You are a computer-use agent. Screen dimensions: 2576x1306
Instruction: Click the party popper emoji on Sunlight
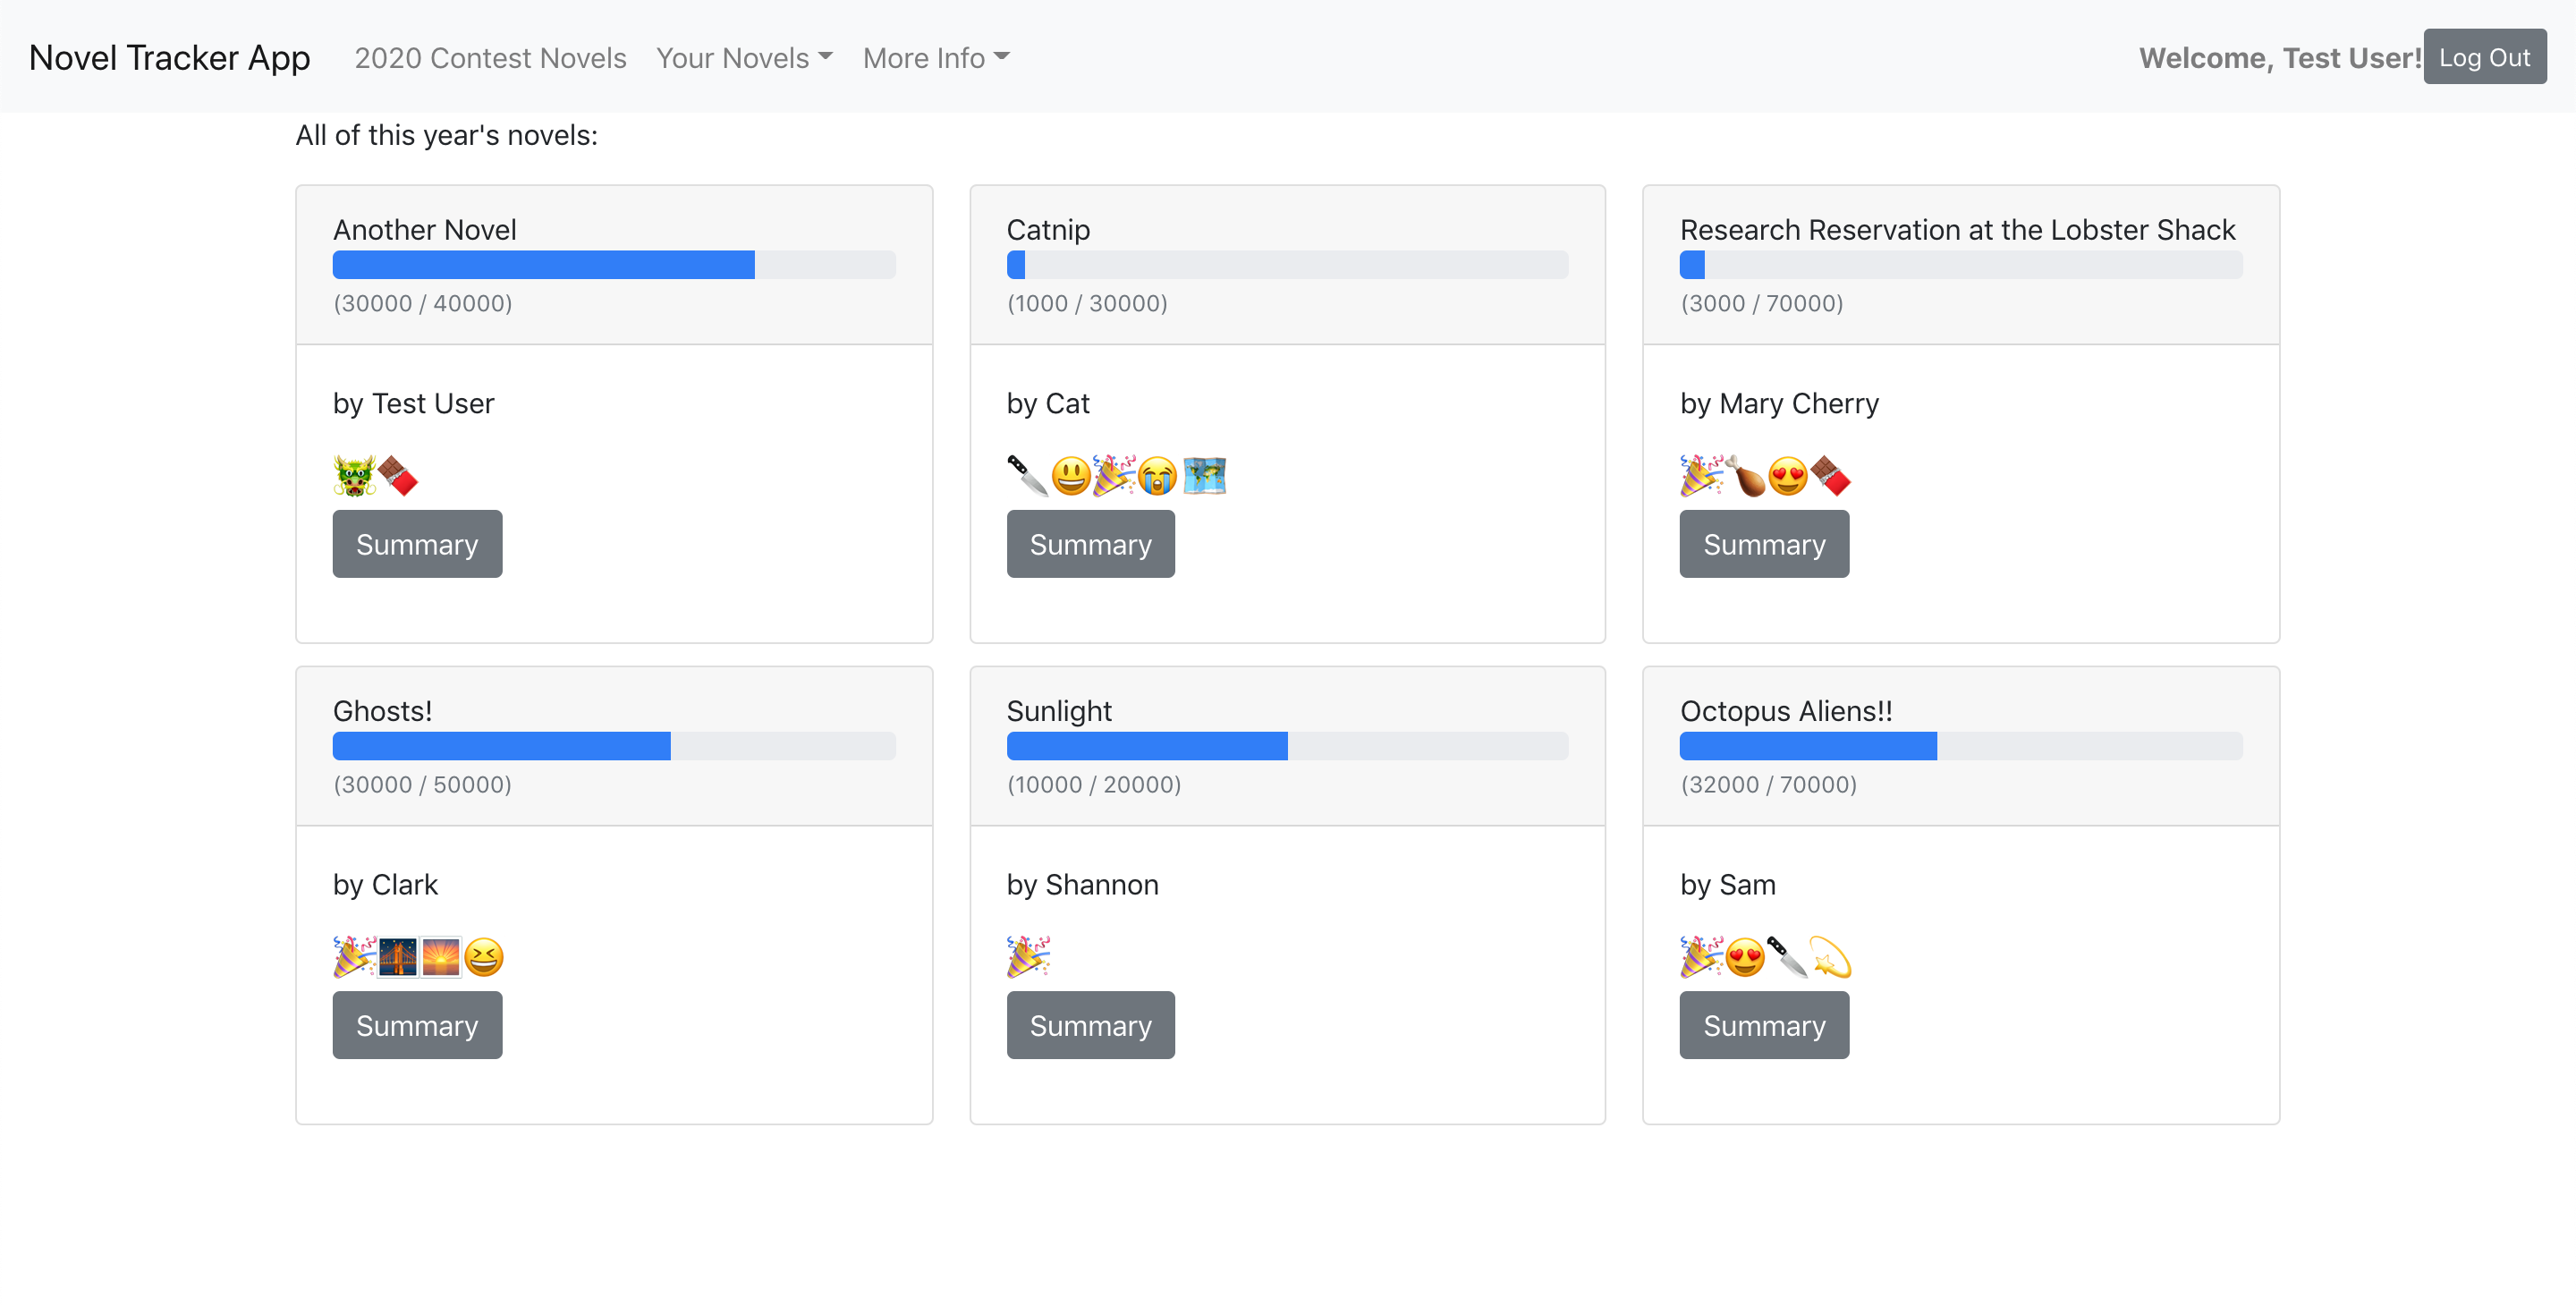[x=1028, y=957]
